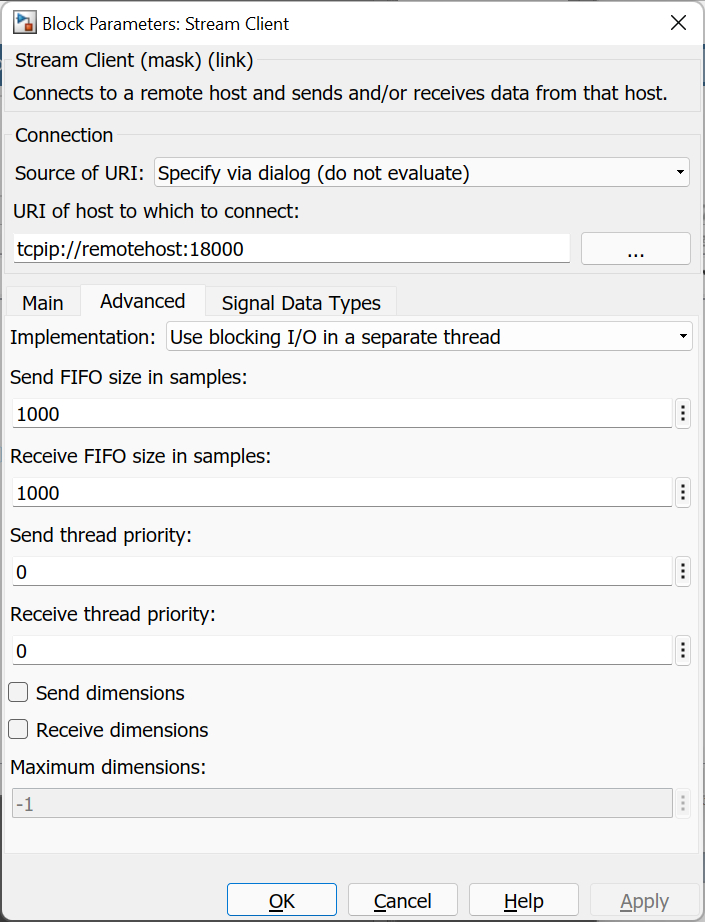Confirm settings with the OK button
Image resolution: width=705 pixels, height=922 pixels.
pos(281,899)
